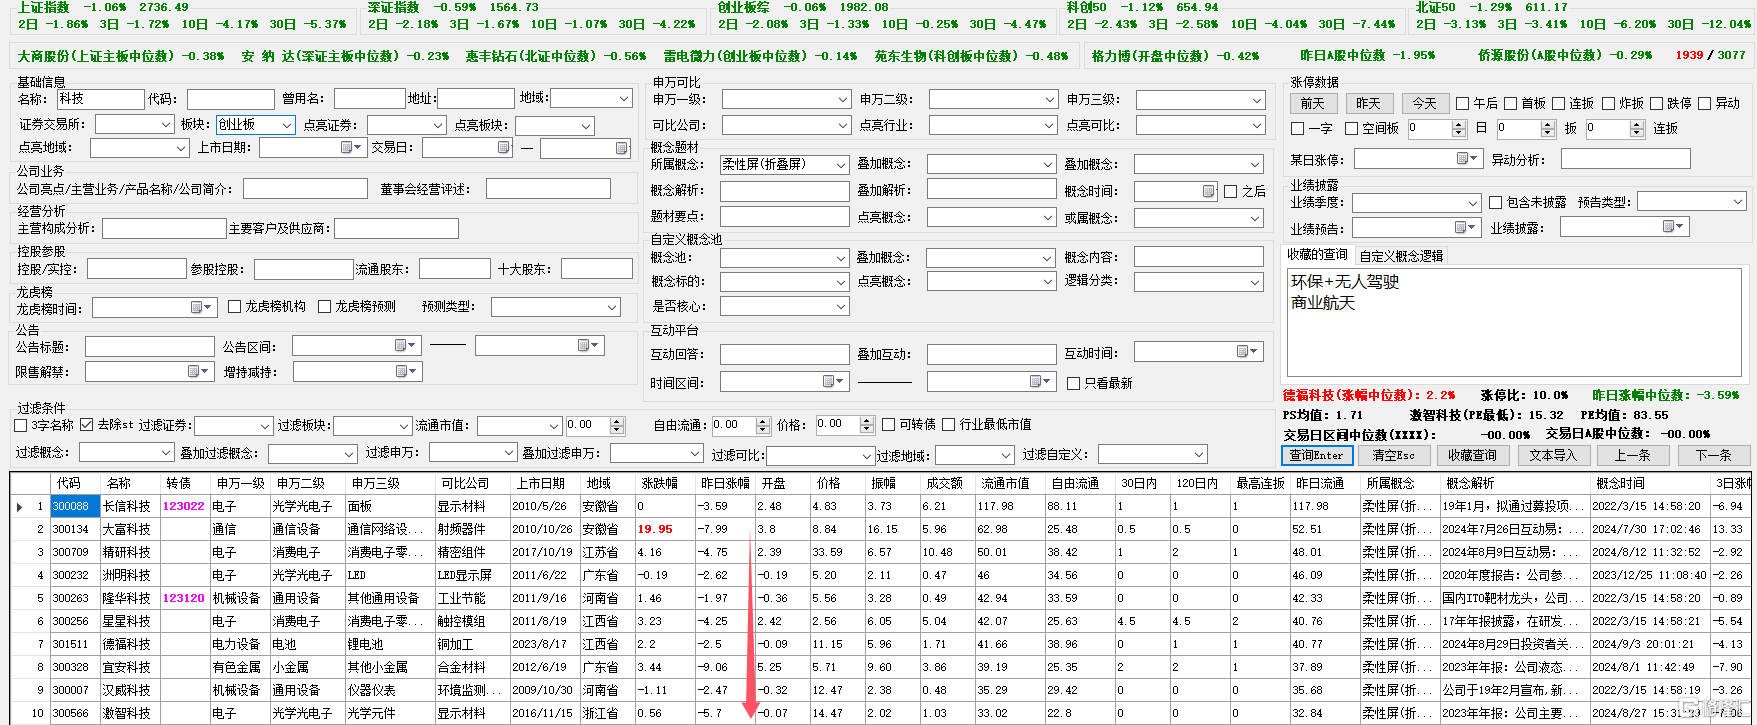The width and height of the screenshot is (1757, 725).
Task: Check the 龙虎榜预测 option
Action: click(x=325, y=306)
